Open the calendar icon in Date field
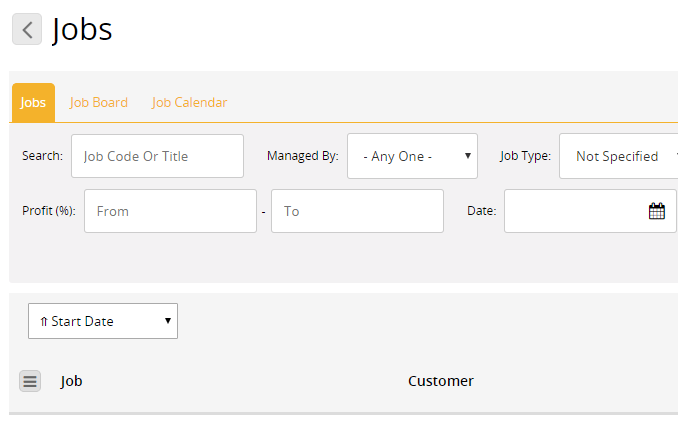 656,211
